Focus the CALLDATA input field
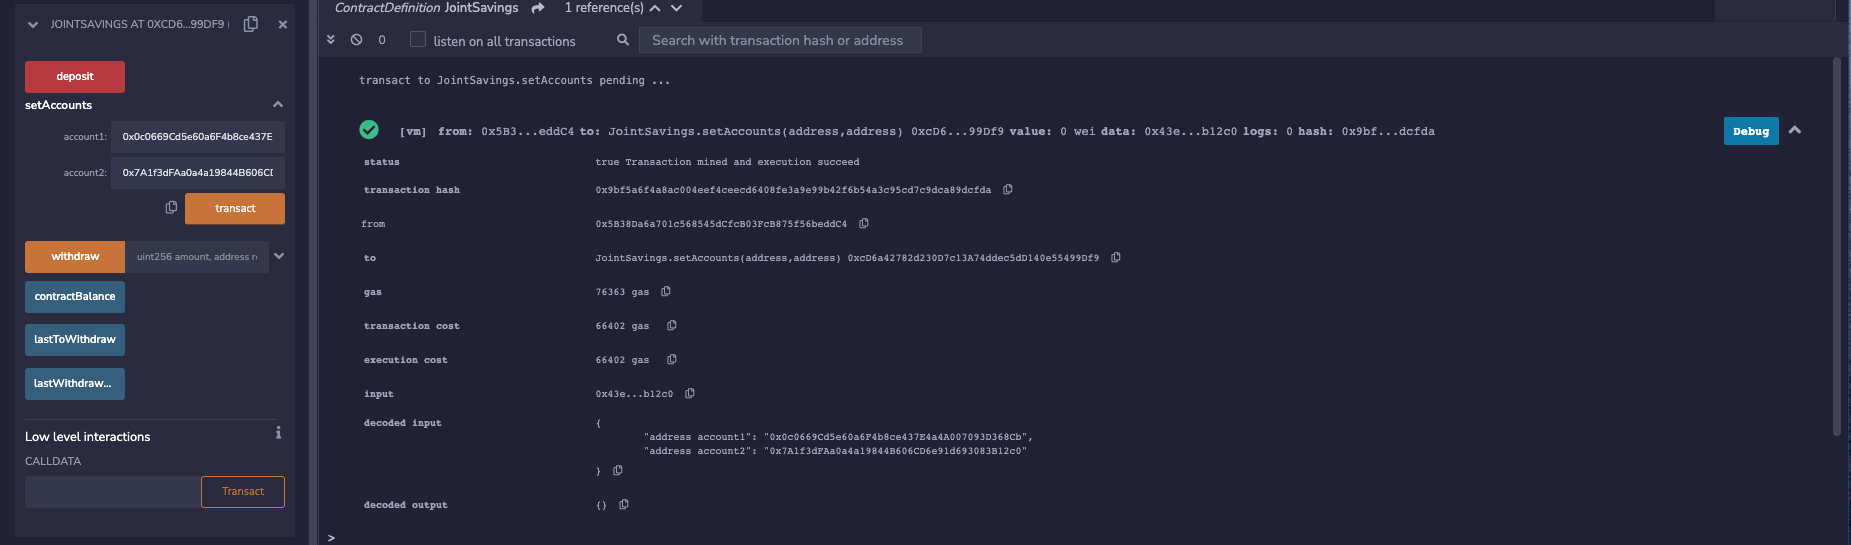Viewport: 1851px width, 545px height. tap(113, 492)
